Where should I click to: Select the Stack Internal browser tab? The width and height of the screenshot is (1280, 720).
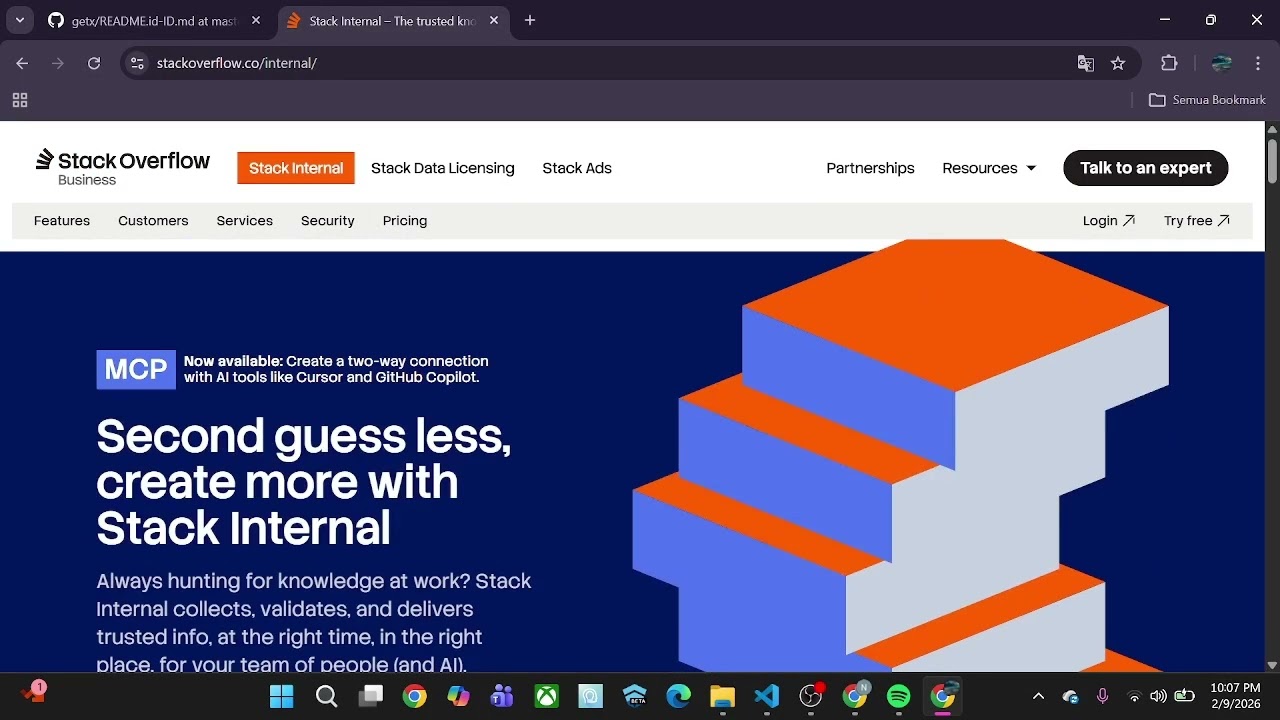tap(391, 20)
